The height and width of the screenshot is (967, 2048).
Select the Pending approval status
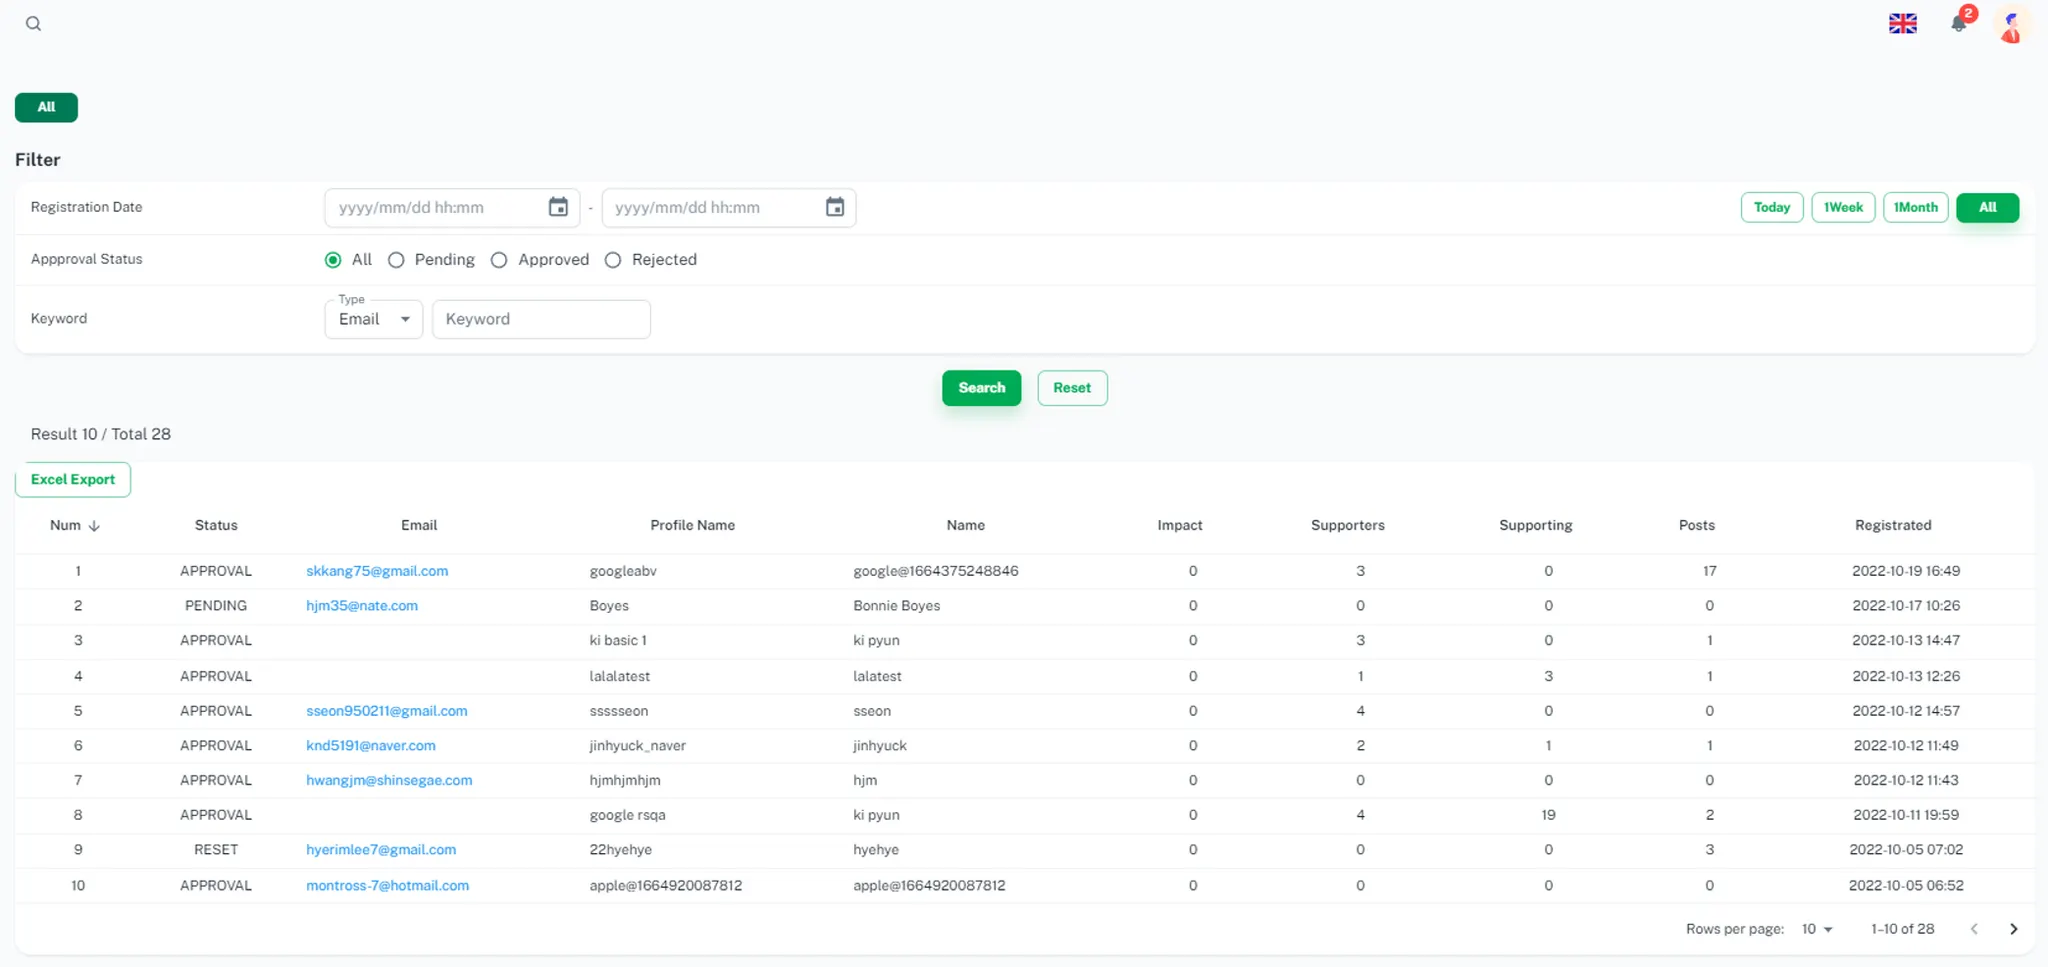coord(396,260)
